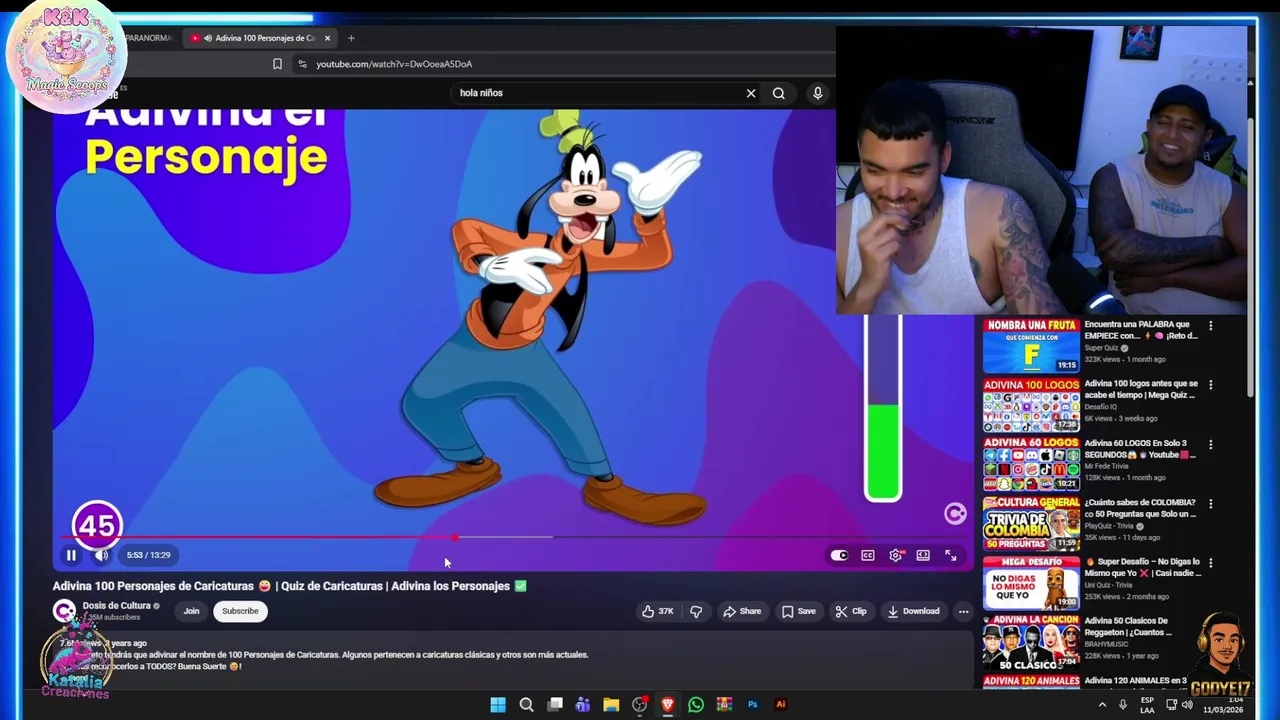
Task: Toggle the autoplay switch in player controls
Action: 839,556
